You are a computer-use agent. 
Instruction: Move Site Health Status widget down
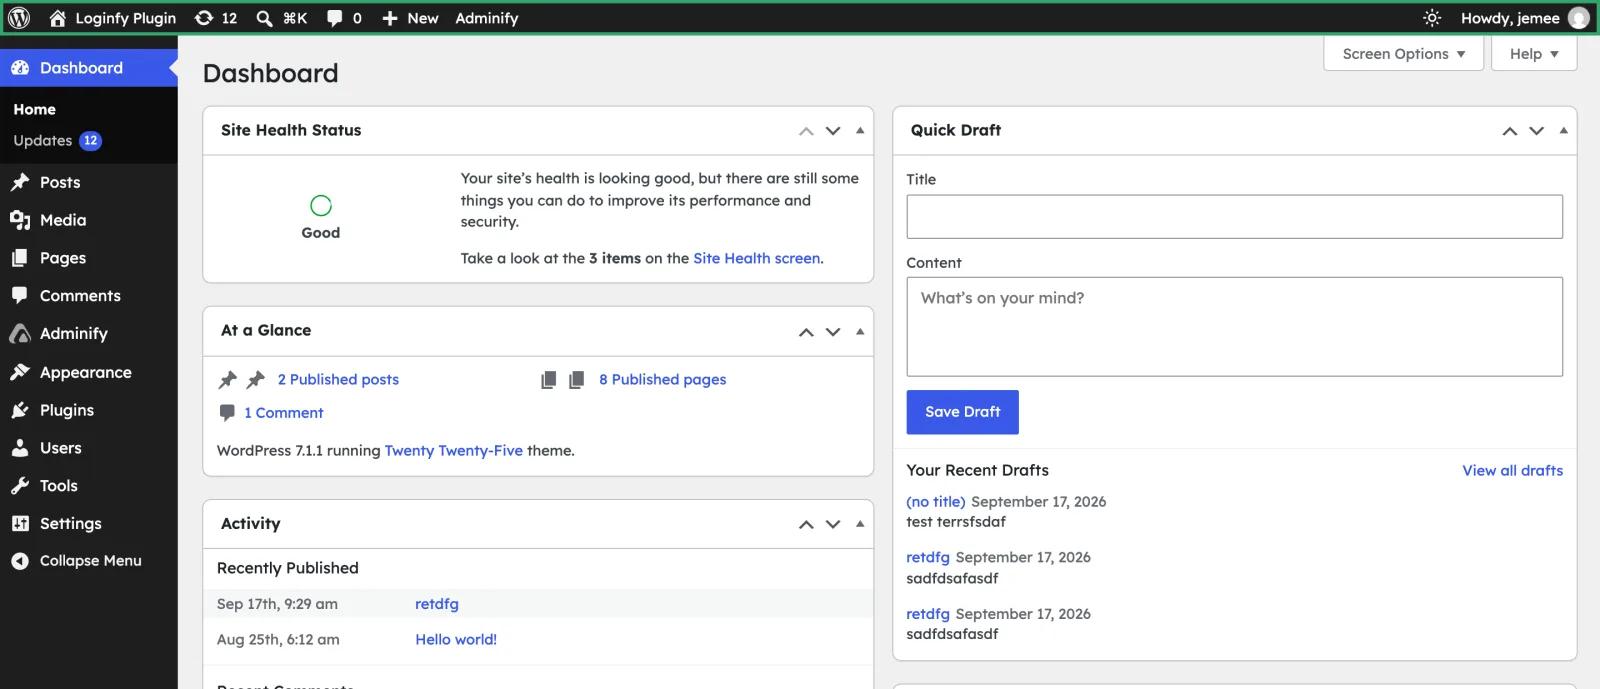833,131
